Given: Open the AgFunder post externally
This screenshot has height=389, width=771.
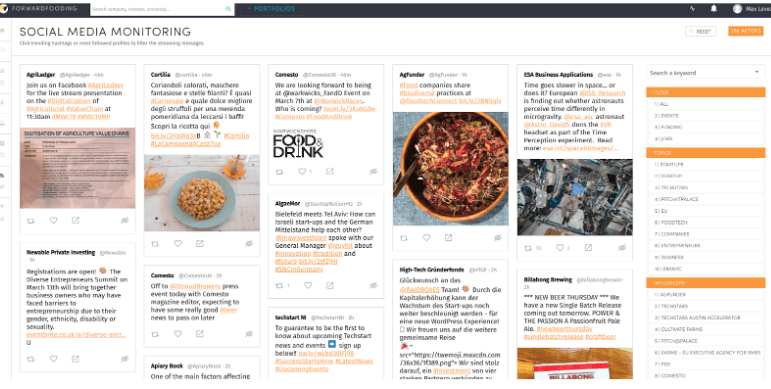Looking at the screenshot, I should pyautogui.click(x=448, y=238).
